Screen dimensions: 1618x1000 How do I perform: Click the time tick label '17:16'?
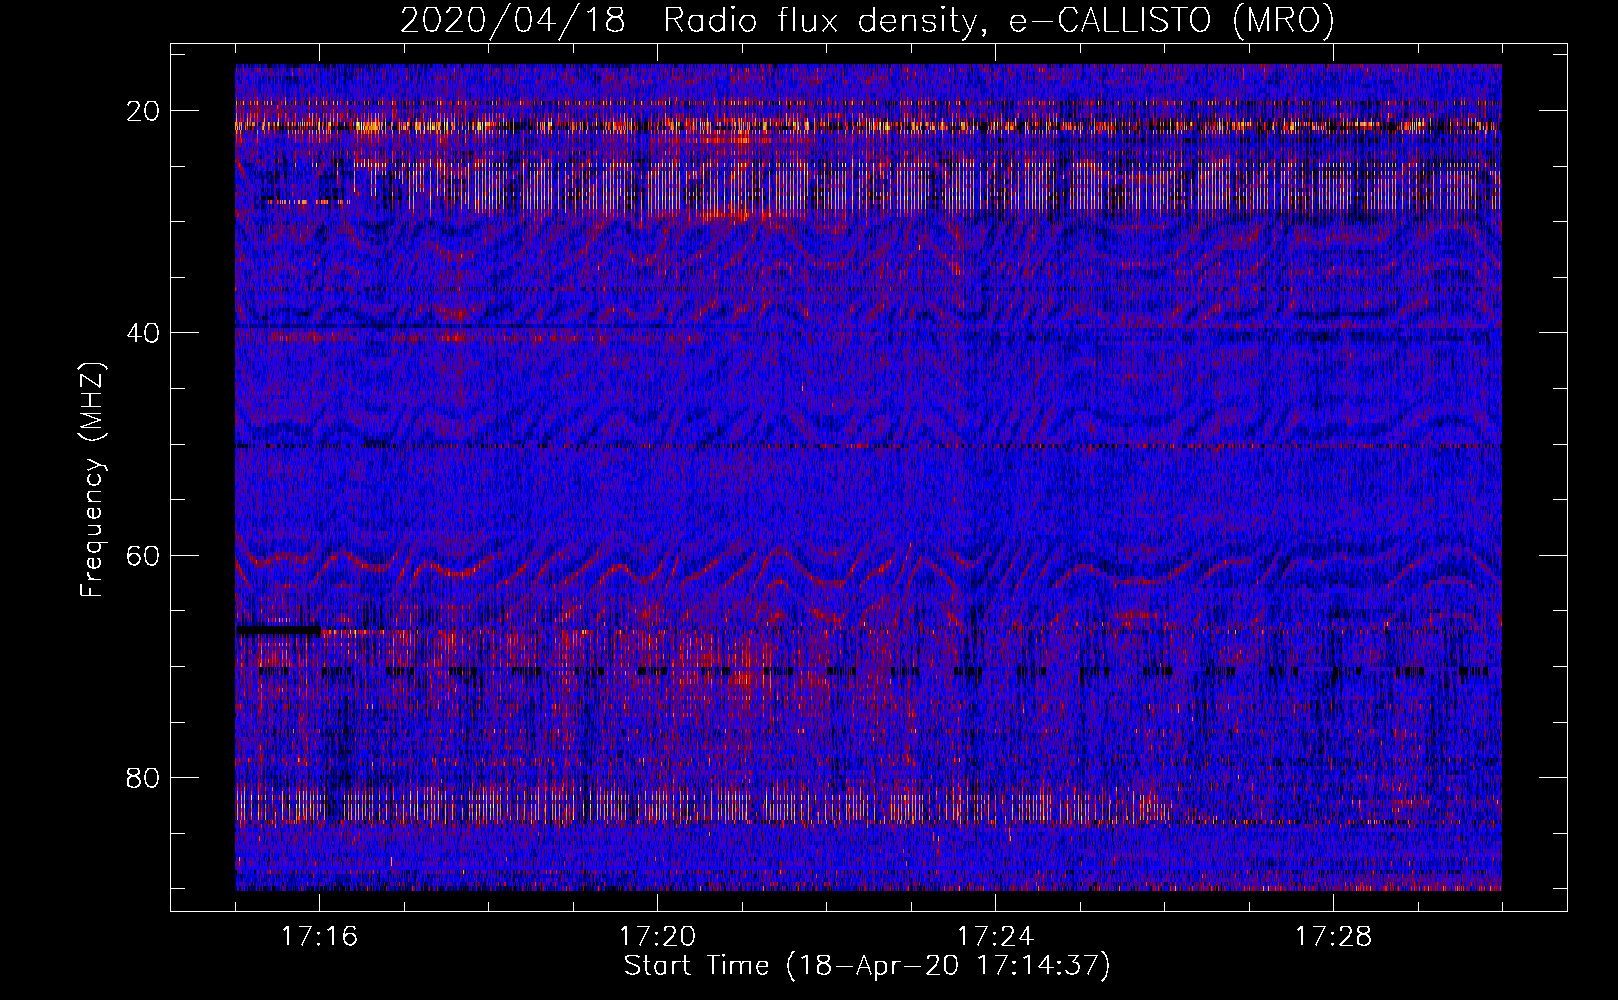coord(319,937)
